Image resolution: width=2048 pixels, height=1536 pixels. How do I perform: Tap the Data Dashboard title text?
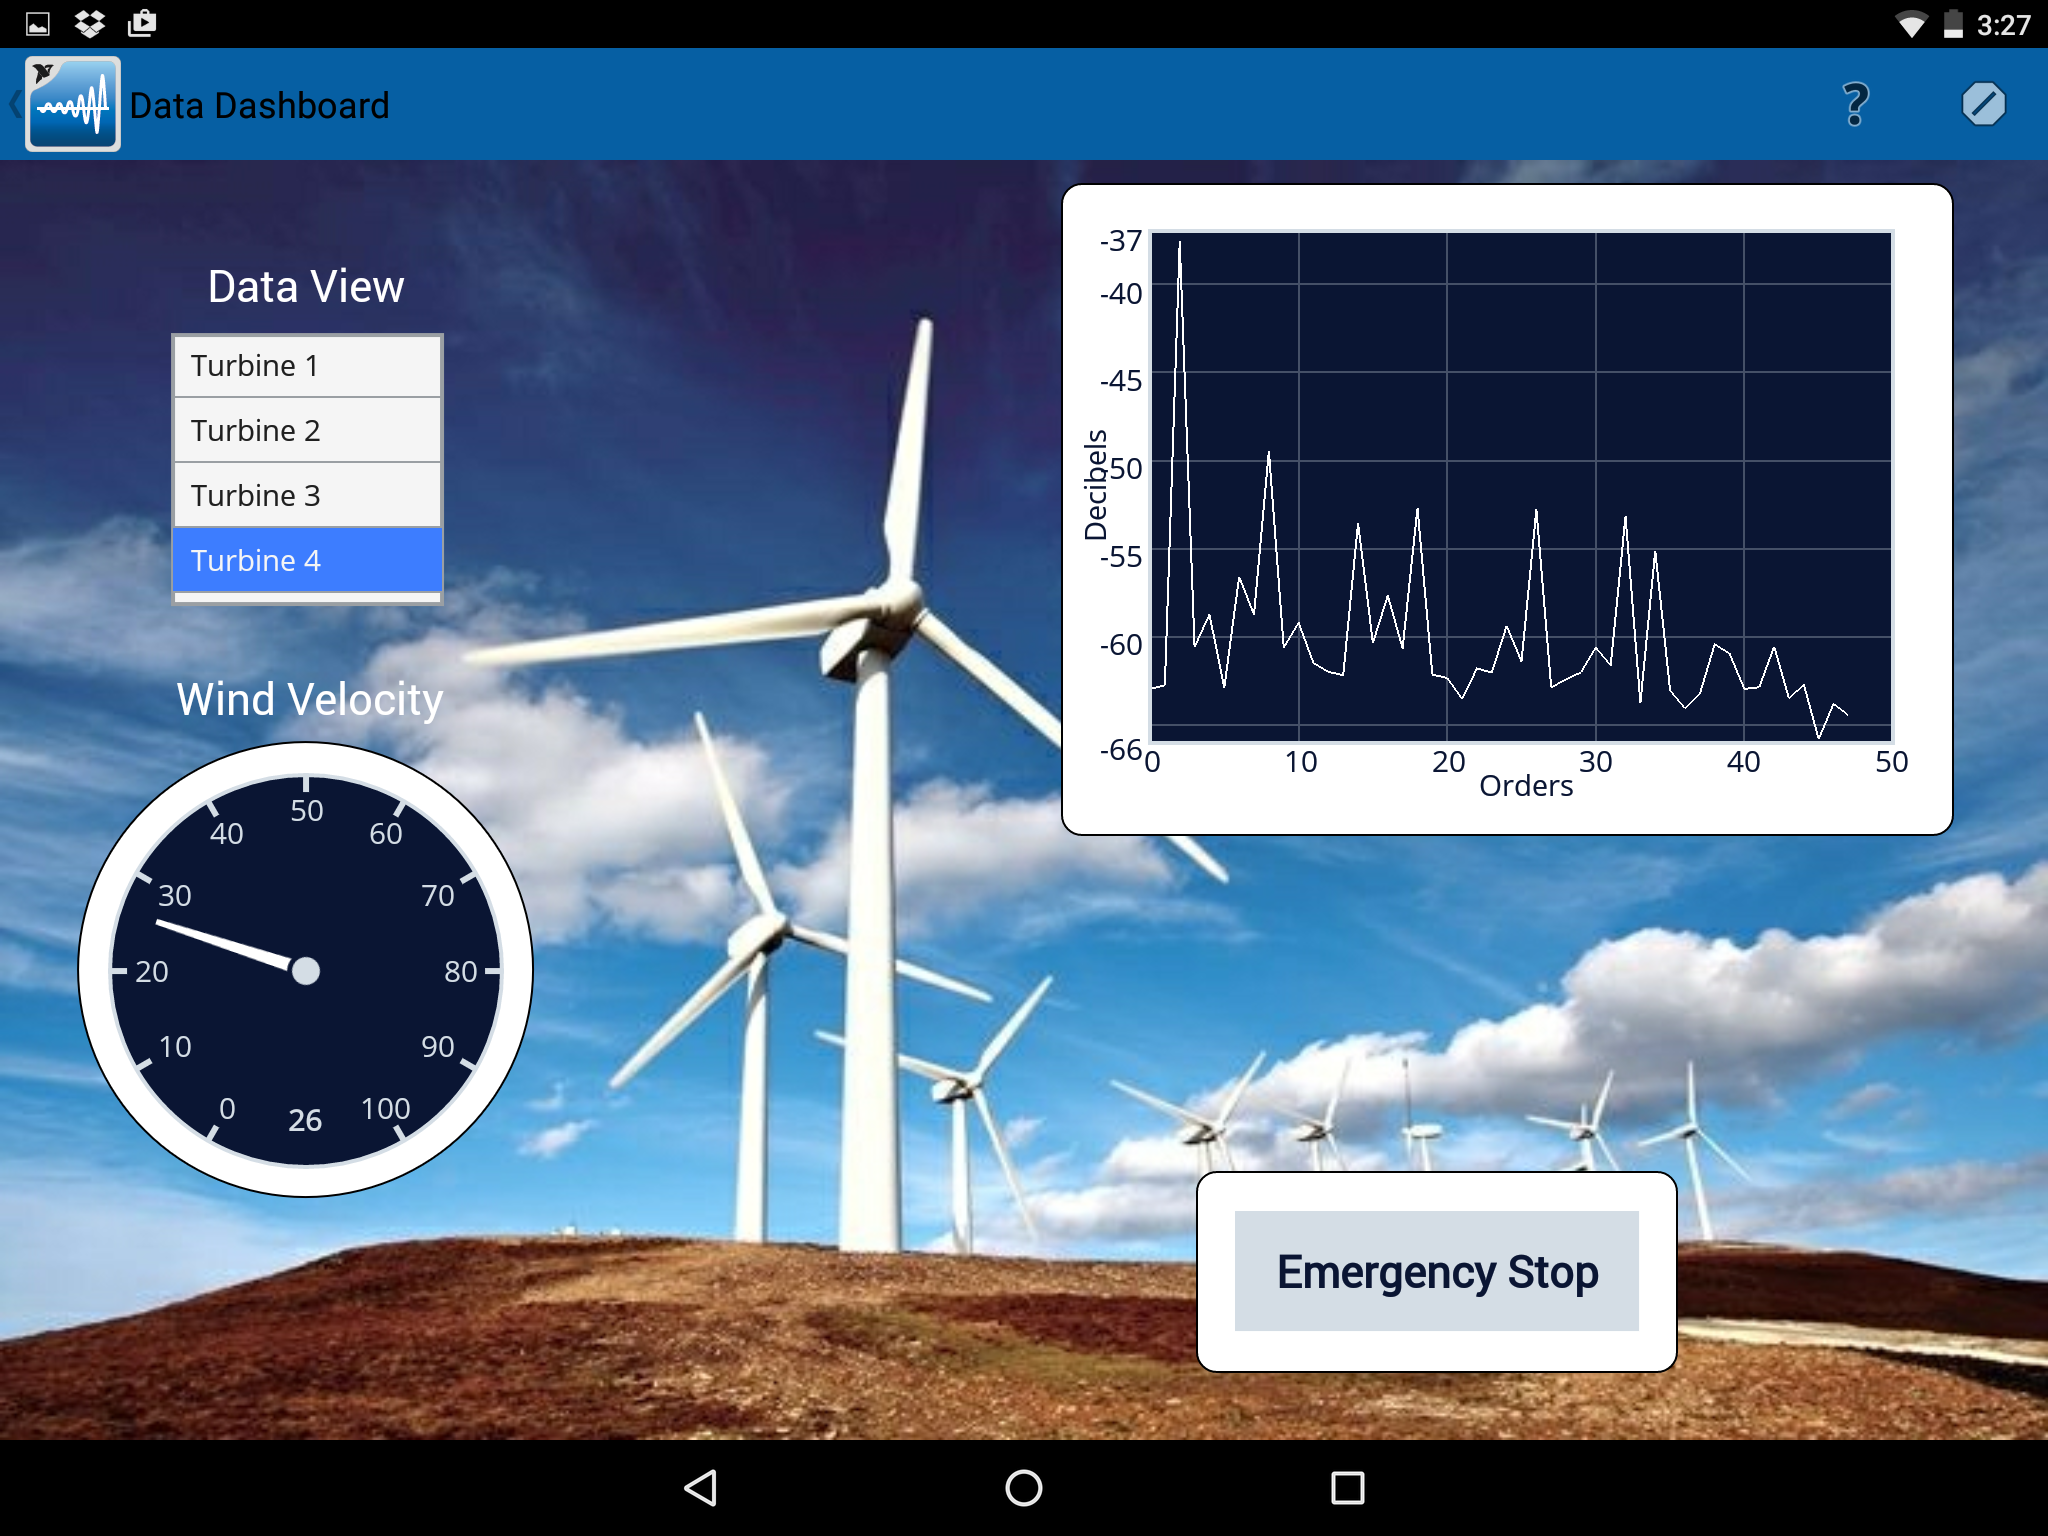click(259, 106)
